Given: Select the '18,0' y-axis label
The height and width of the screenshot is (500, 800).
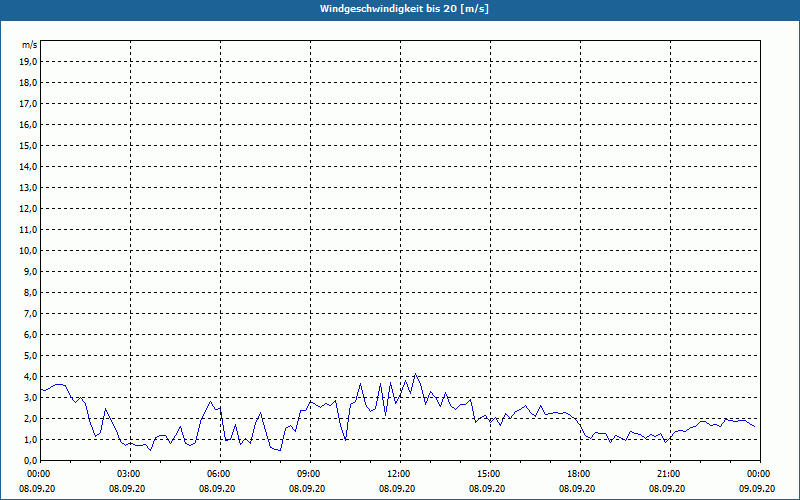Looking at the screenshot, I should point(30,83).
